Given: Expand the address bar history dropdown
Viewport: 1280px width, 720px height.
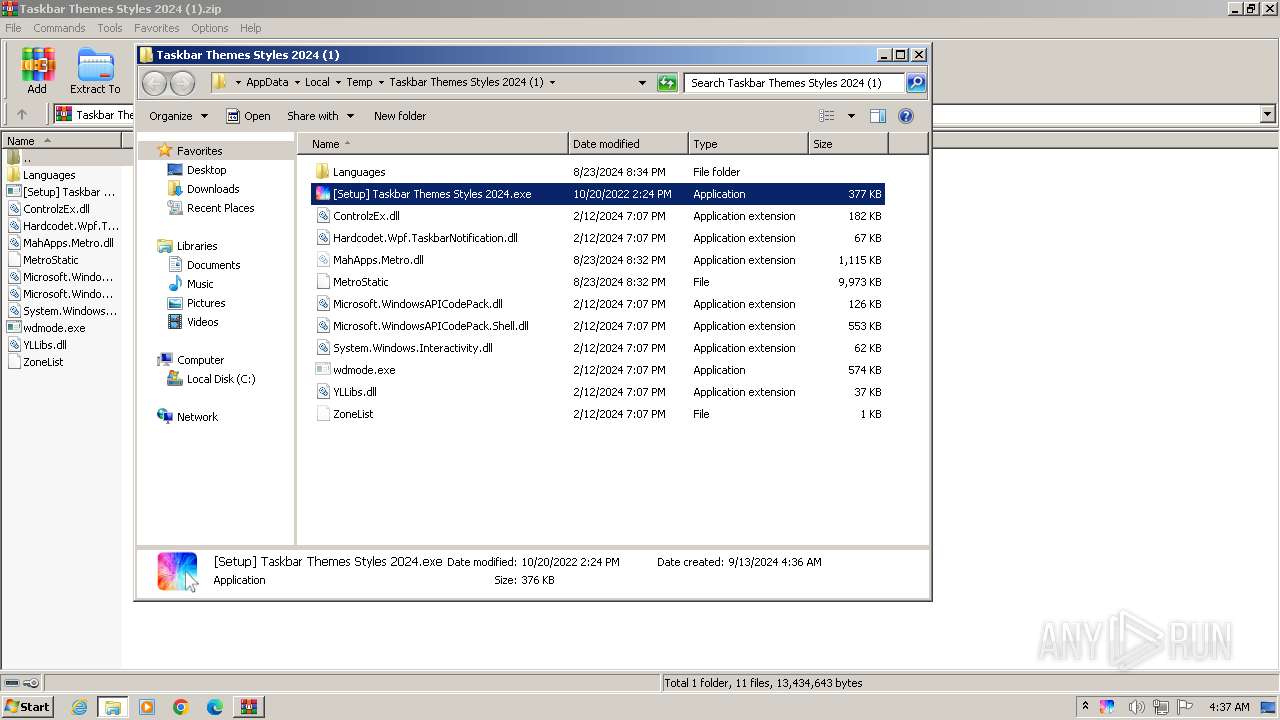Looking at the screenshot, I should 642,83.
